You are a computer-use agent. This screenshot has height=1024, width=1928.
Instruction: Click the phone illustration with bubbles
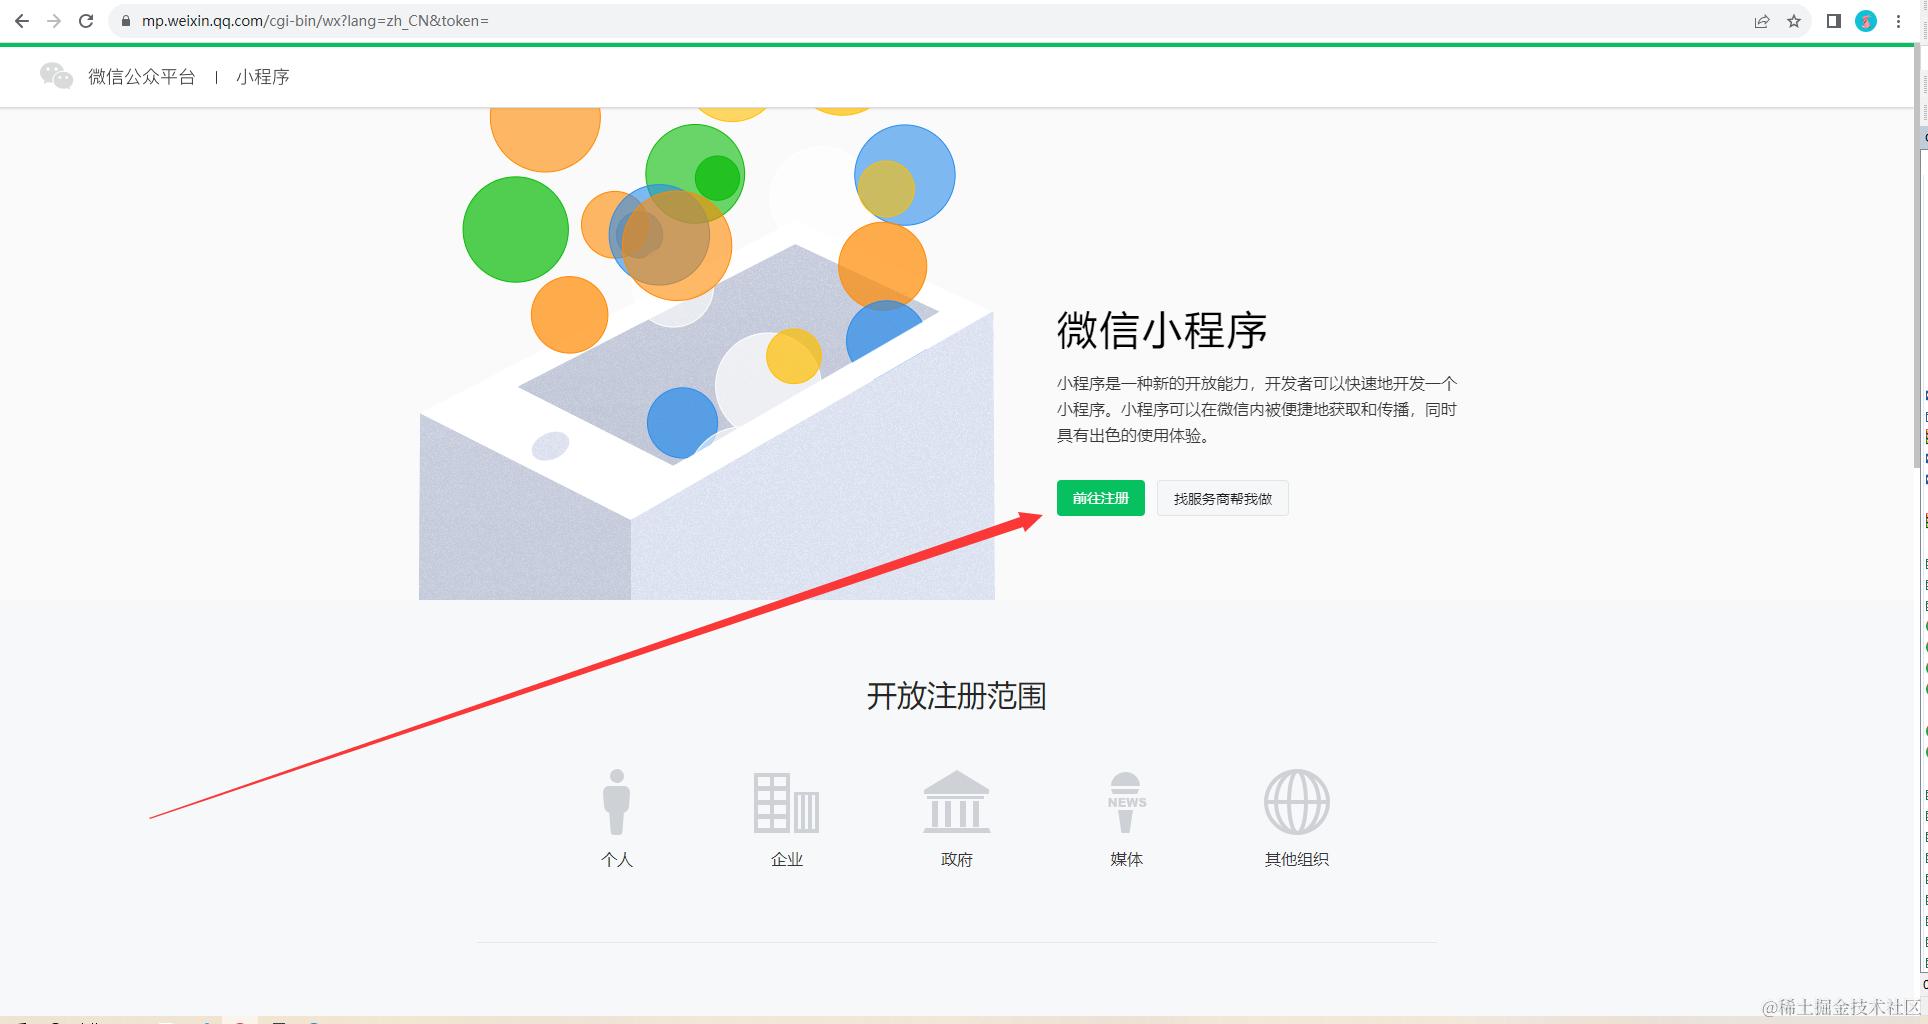click(707, 353)
